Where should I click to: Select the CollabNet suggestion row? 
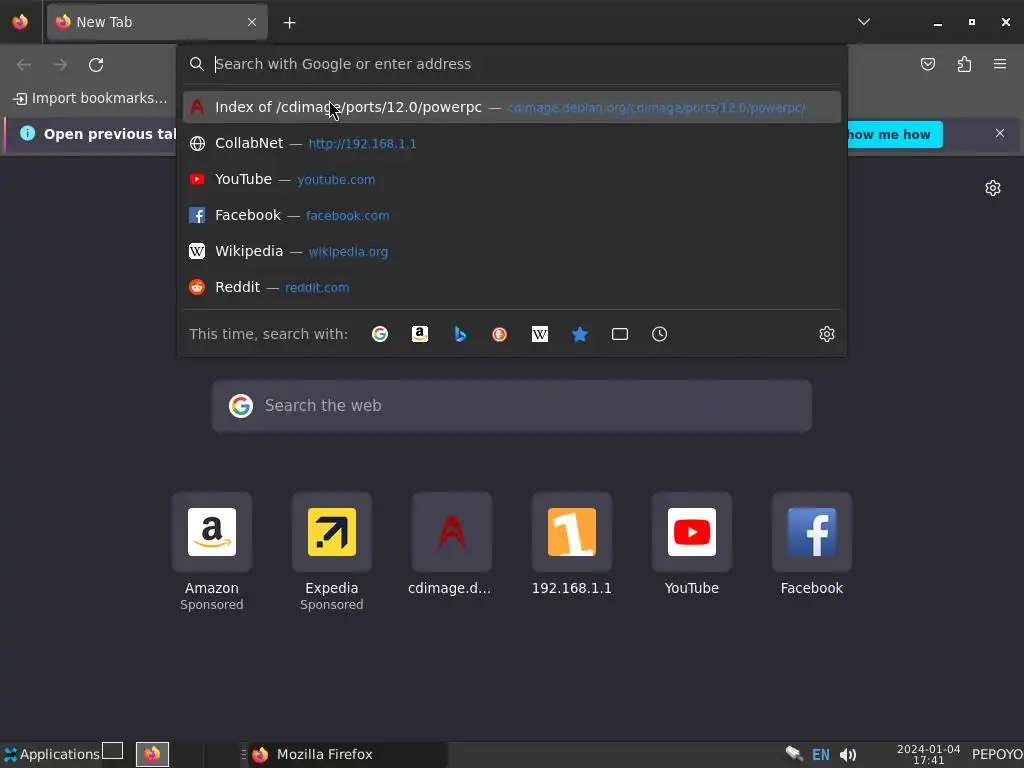pos(512,143)
